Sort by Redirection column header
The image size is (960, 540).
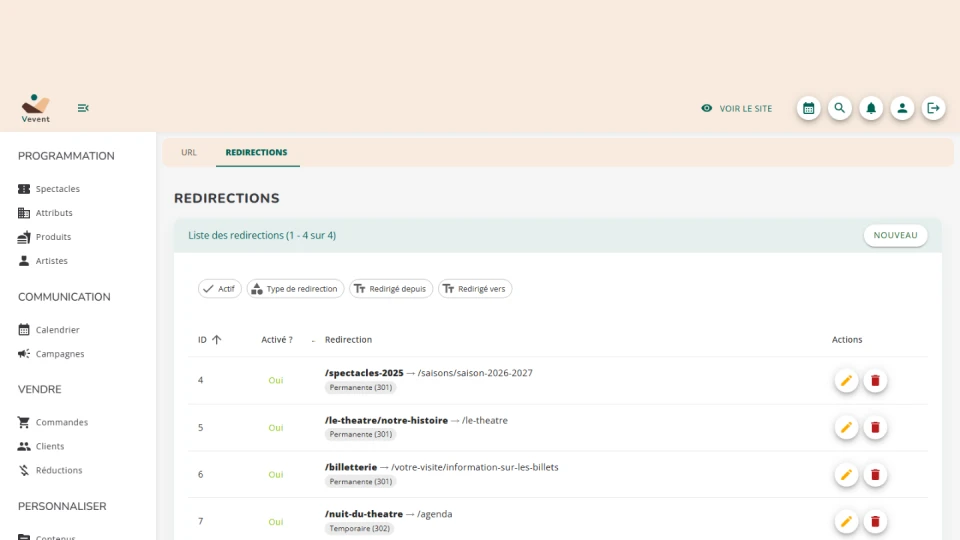pyautogui.click(x=348, y=340)
